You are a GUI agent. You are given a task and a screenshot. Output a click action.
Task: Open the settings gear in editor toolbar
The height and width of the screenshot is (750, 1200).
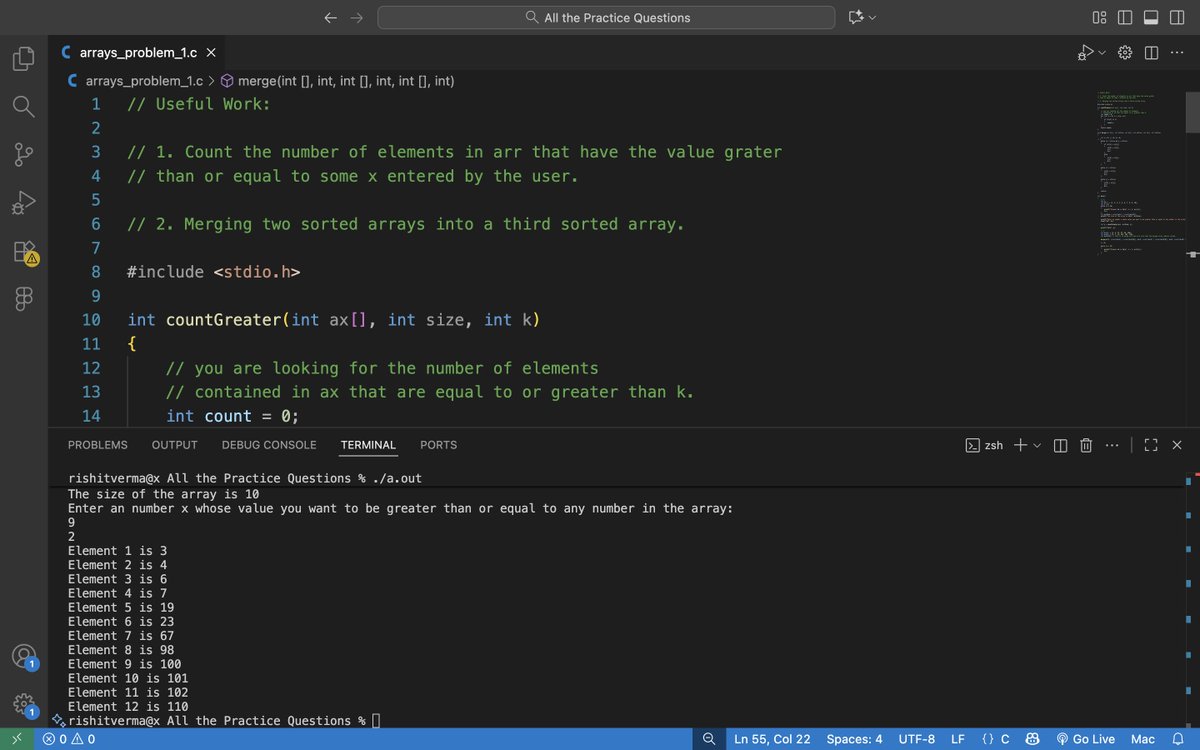click(1124, 52)
